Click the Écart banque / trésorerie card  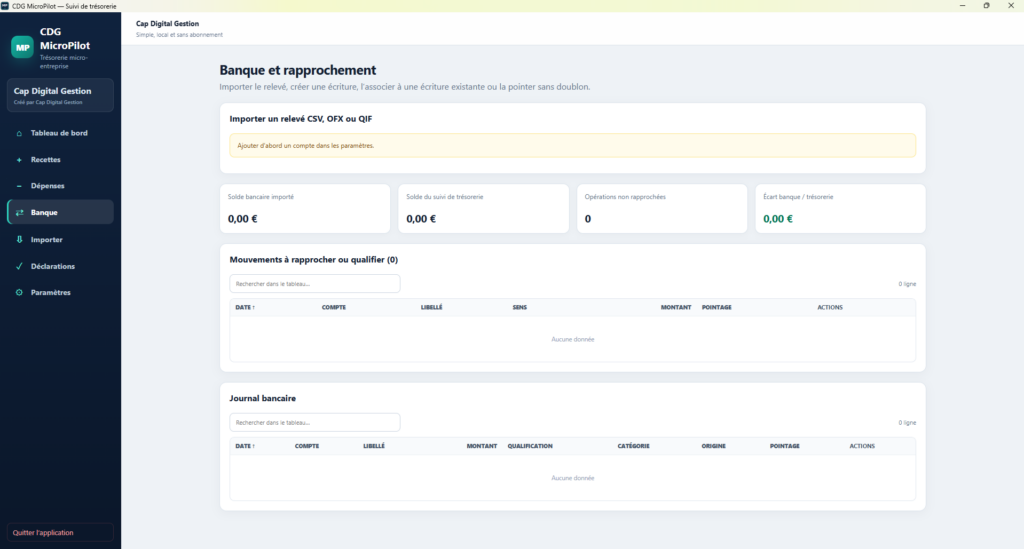840,209
